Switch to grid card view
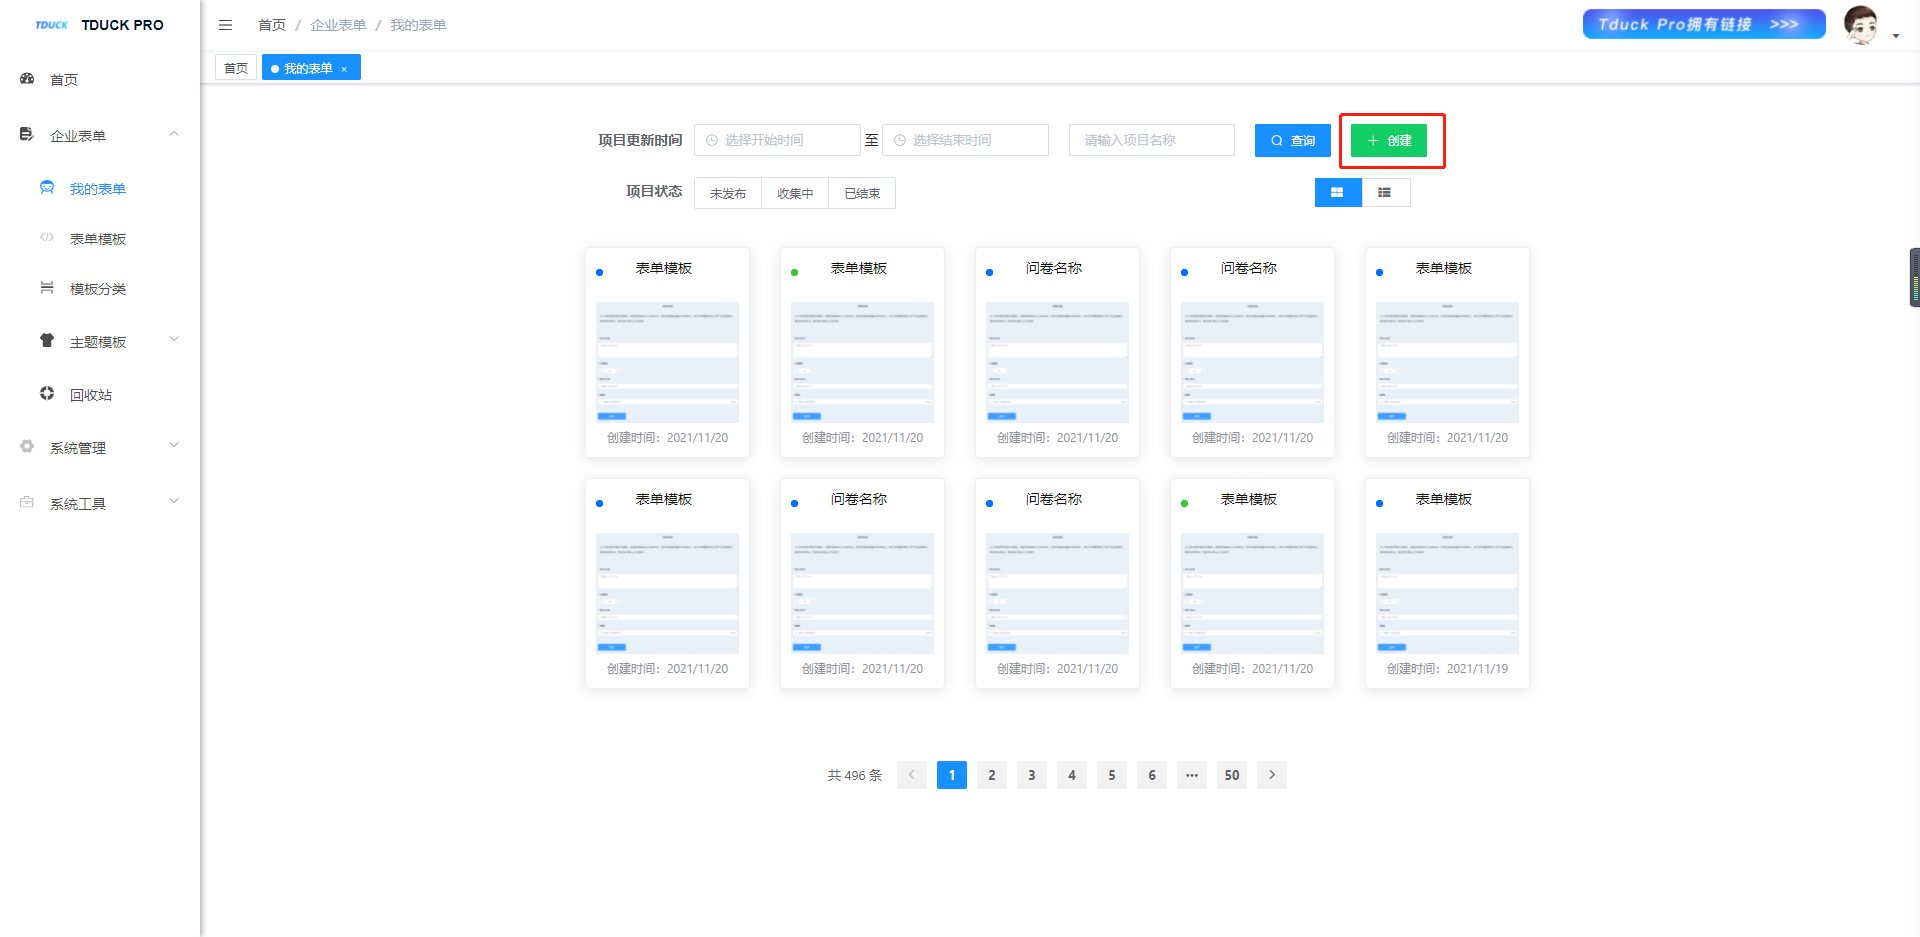The width and height of the screenshot is (1920, 937). pyautogui.click(x=1337, y=192)
